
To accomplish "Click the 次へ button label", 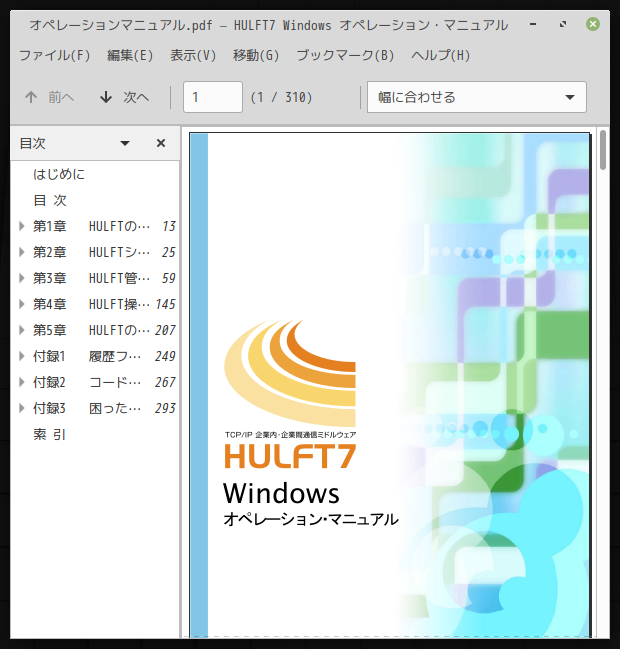I will [x=136, y=97].
